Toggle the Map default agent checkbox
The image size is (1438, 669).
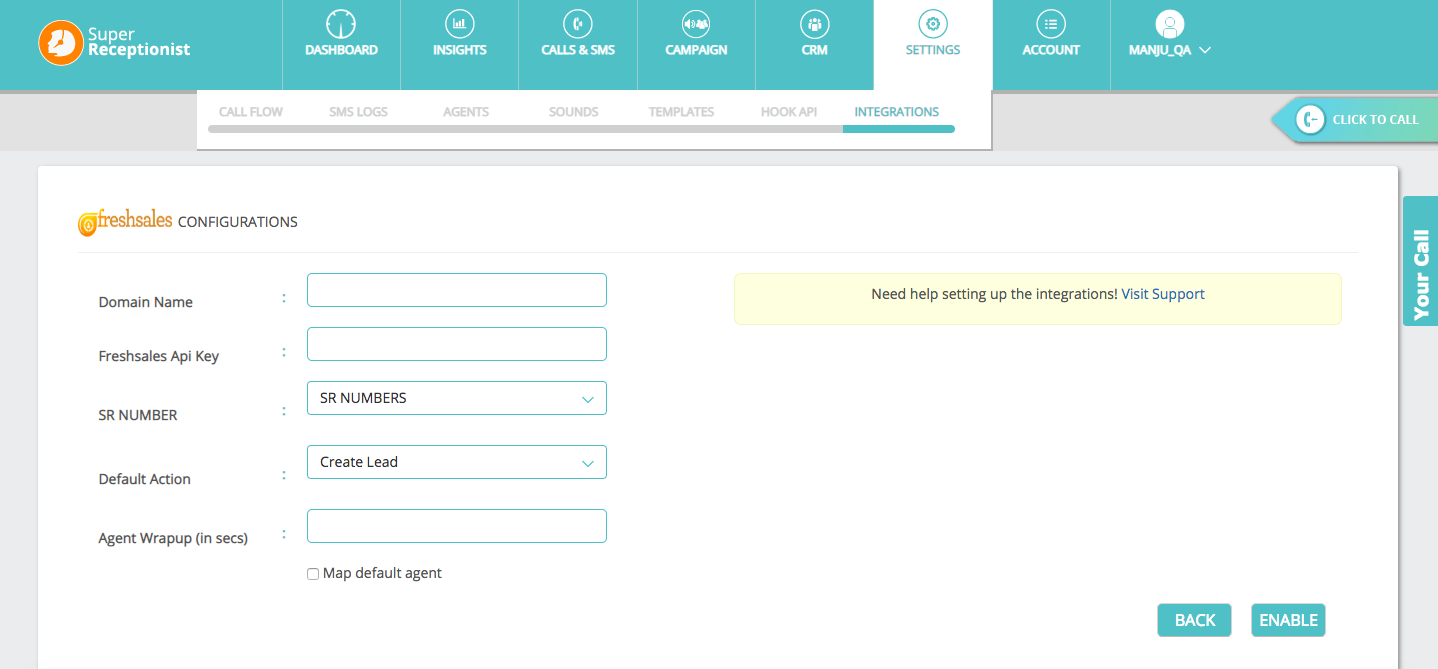click(x=313, y=574)
